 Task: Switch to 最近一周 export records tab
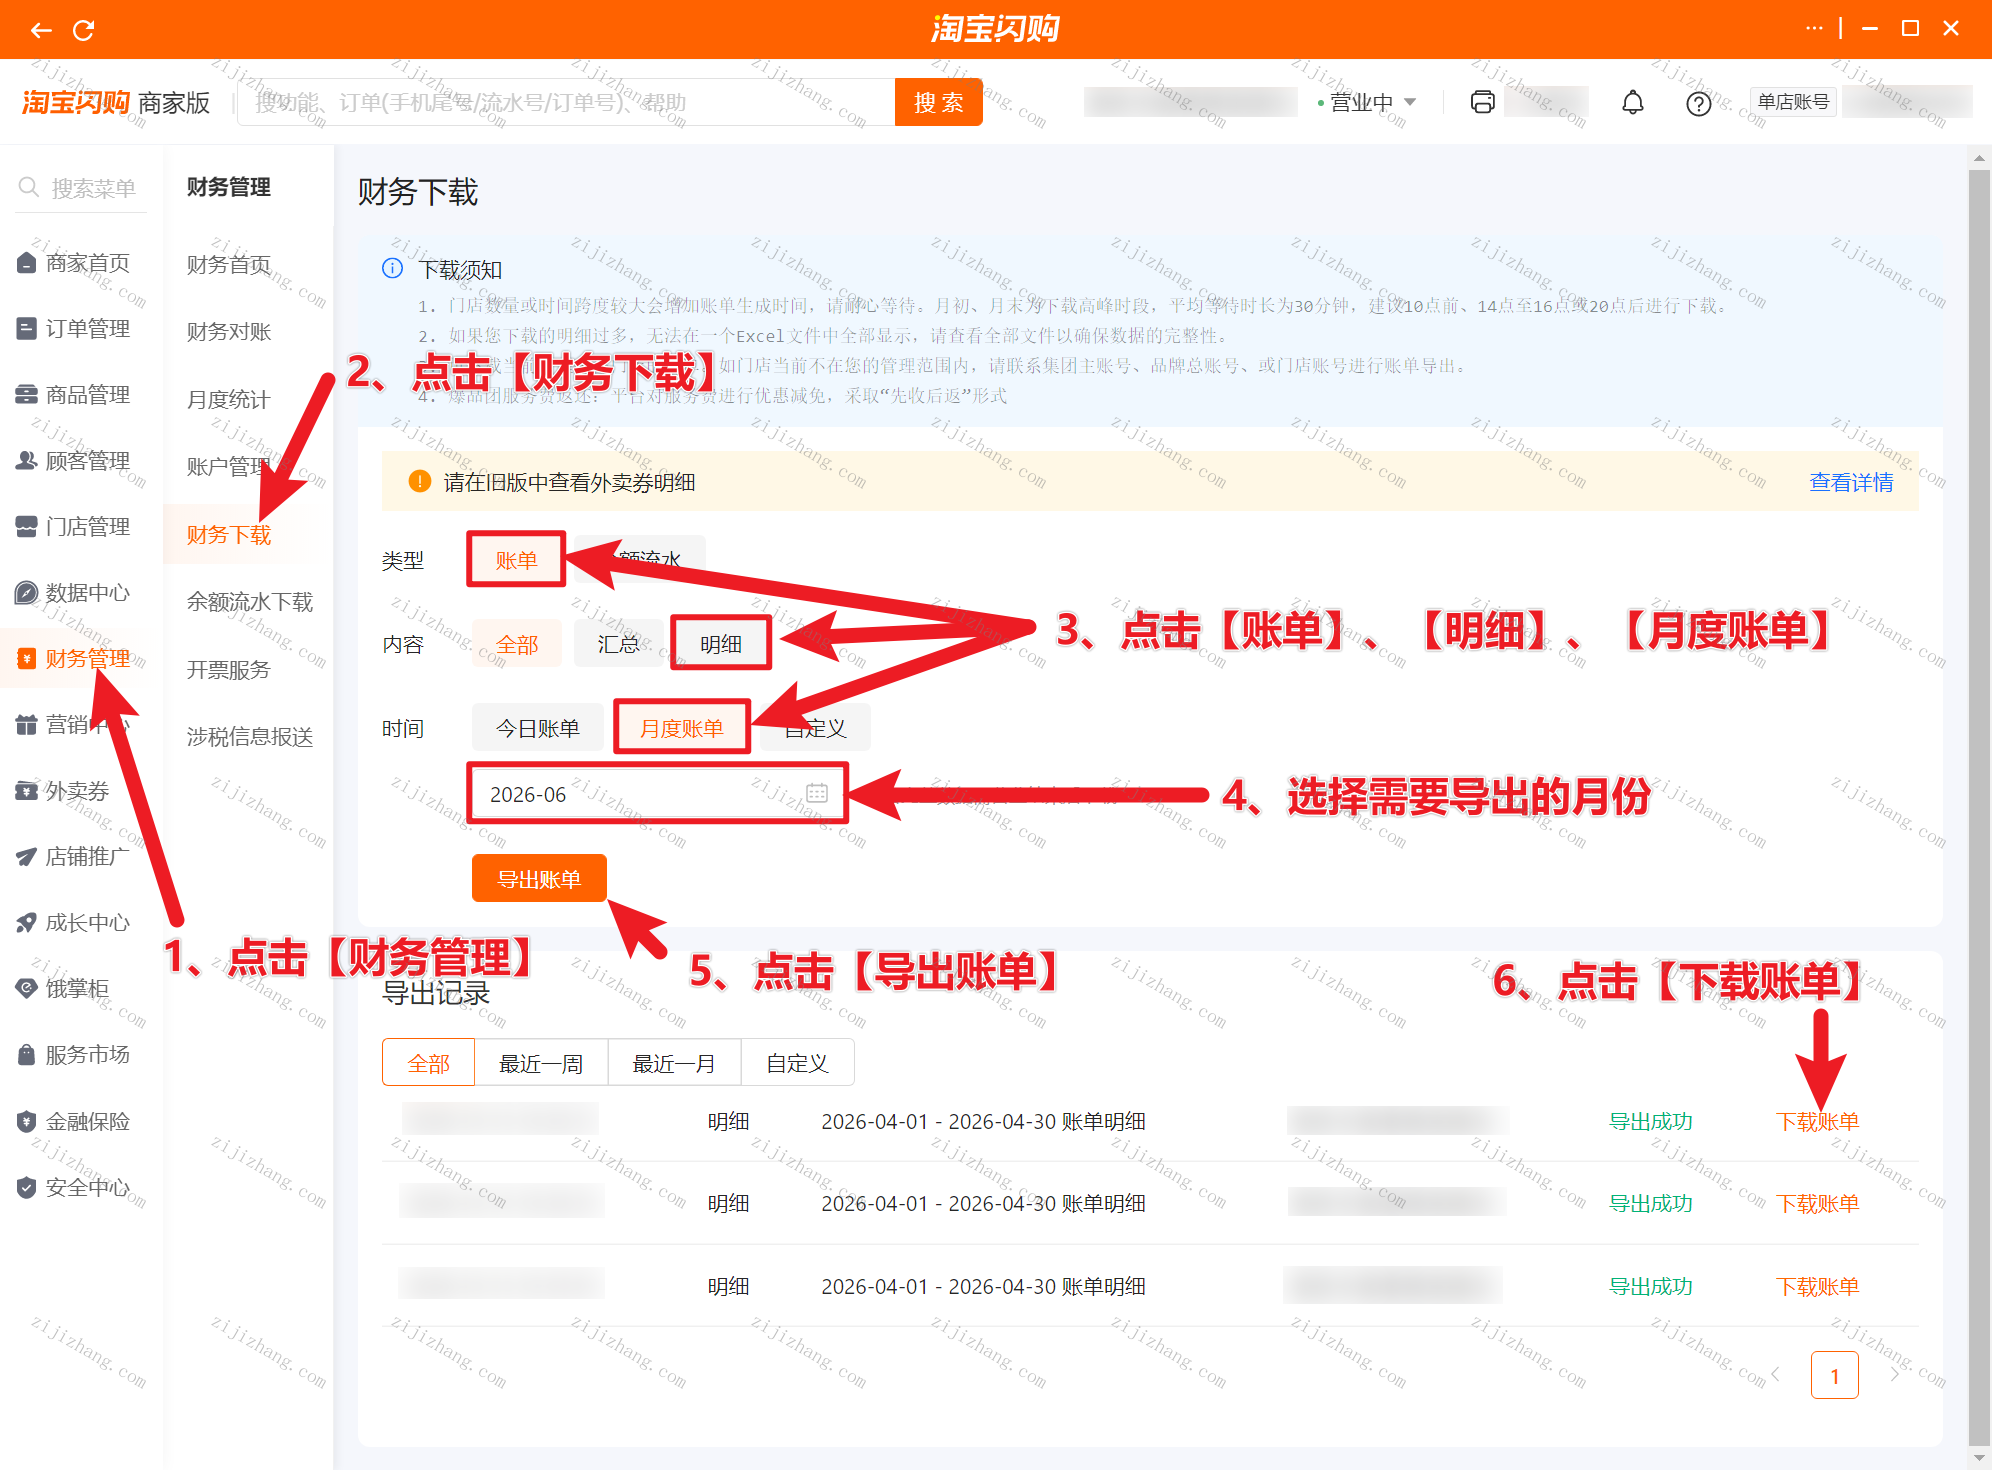(541, 1063)
